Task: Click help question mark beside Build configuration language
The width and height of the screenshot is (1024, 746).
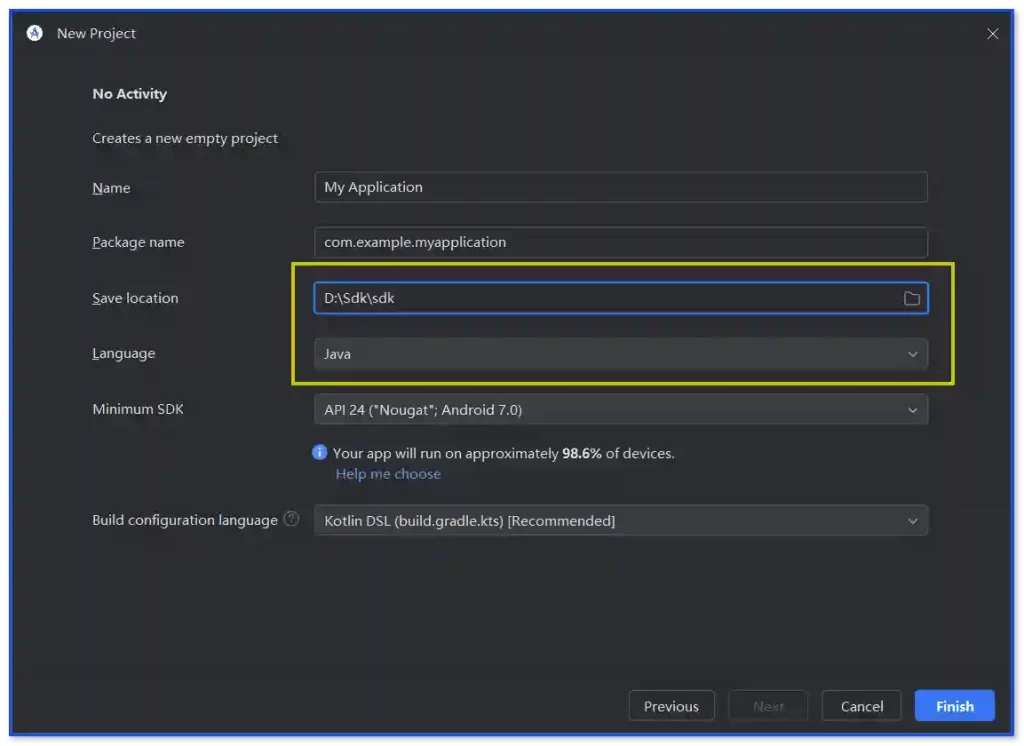Action: 291,519
